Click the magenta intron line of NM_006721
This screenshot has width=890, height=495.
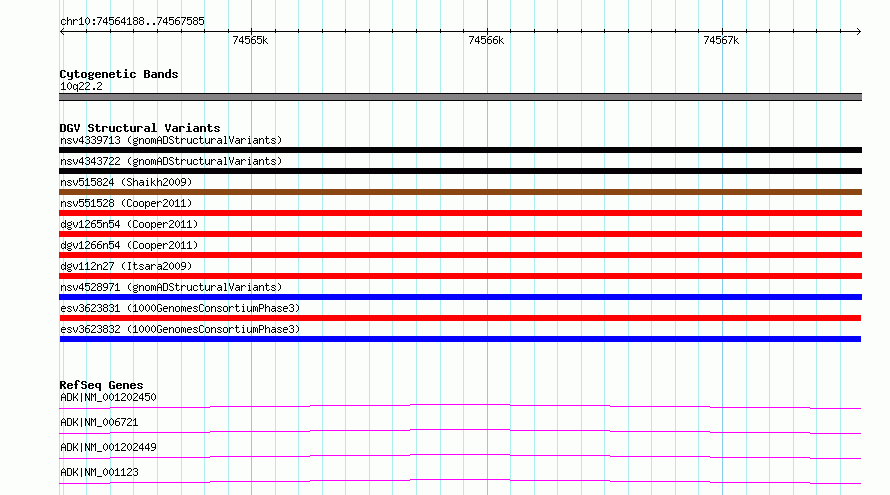tap(460, 431)
